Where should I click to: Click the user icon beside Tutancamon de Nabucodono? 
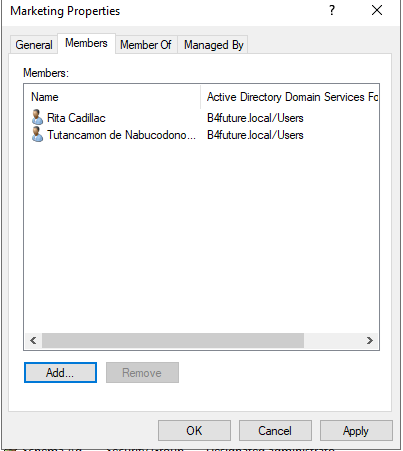[37, 134]
